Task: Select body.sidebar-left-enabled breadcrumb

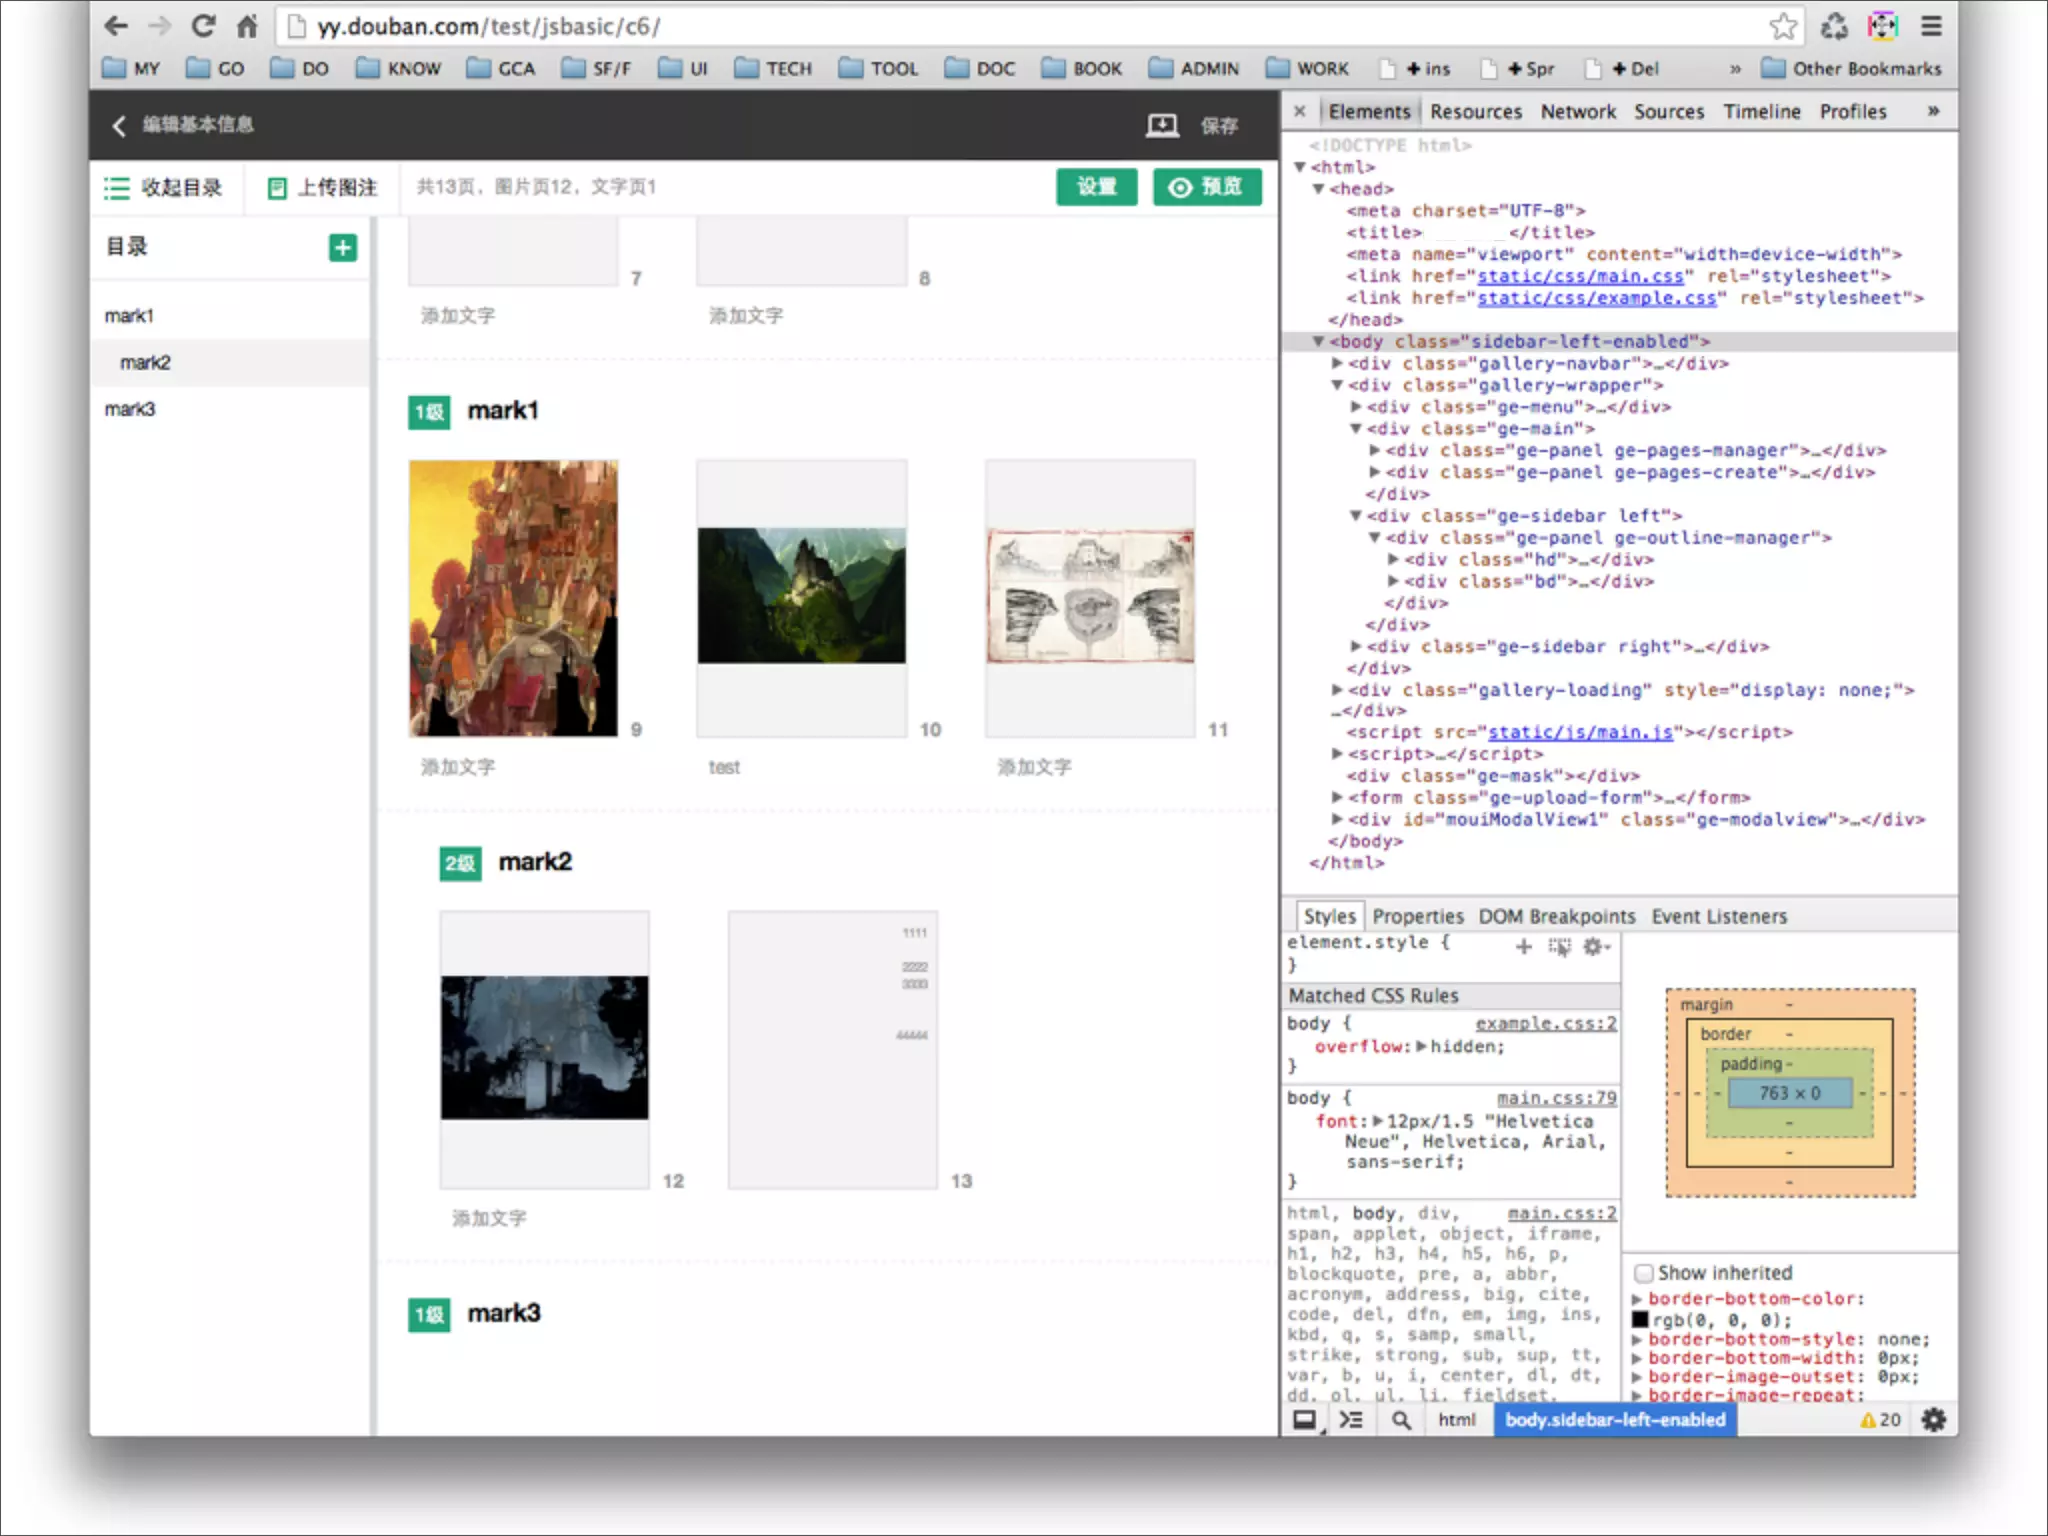Action: click(x=1615, y=1419)
